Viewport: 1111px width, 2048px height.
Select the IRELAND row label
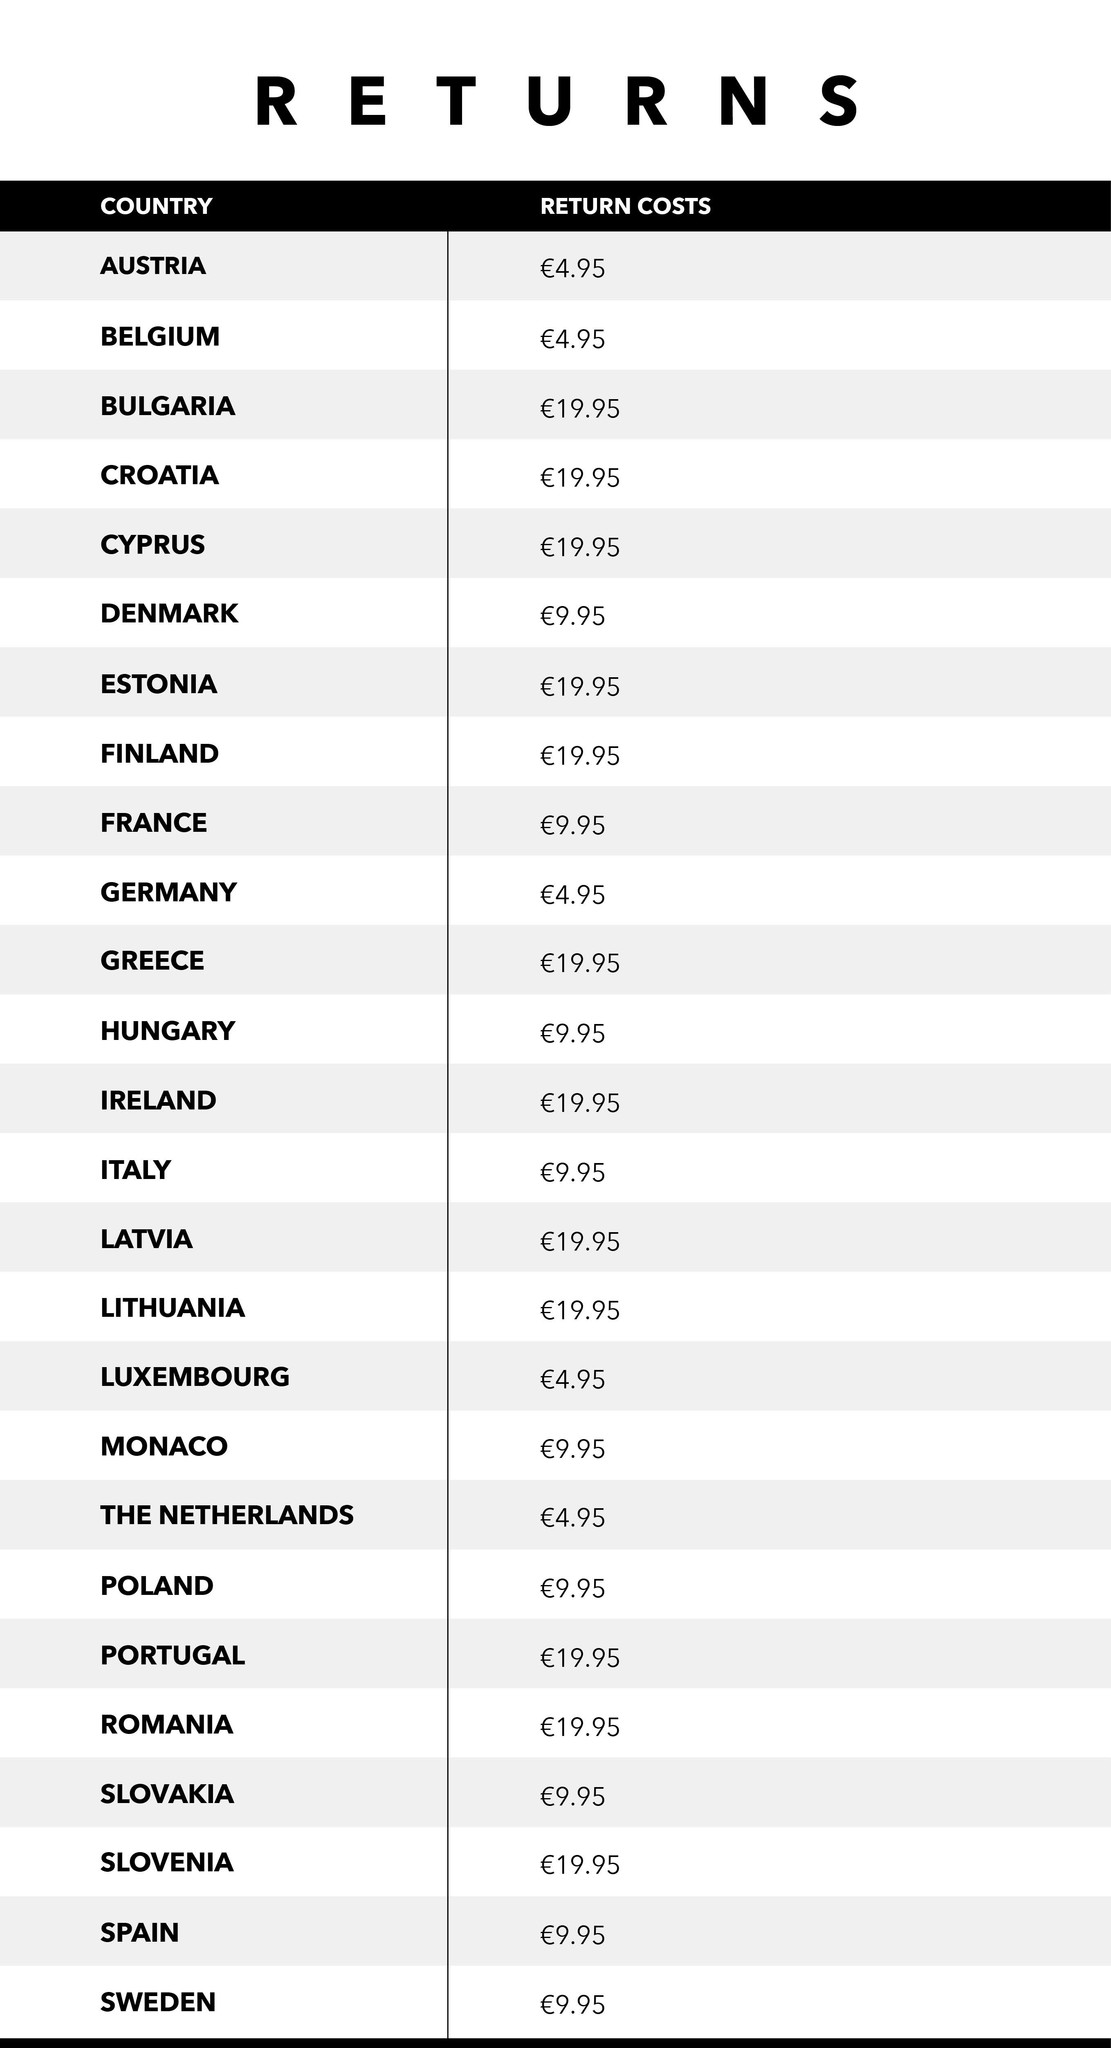pyautogui.click(x=158, y=1100)
